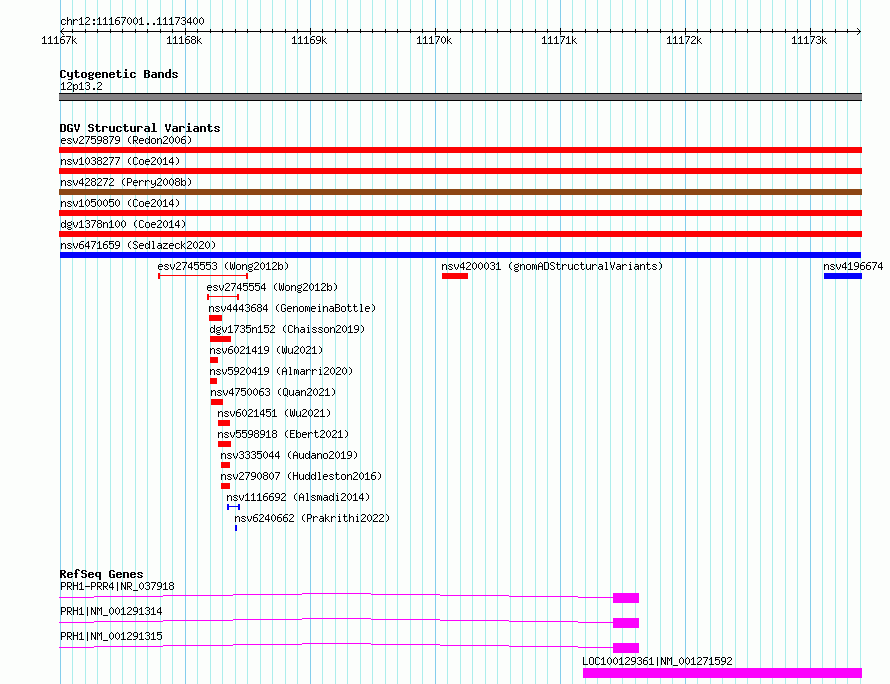Click the nsv4200031 (gnomADStructuralVariants) label
The width and height of the screenshot is (890, 684).
click(552, 266)
